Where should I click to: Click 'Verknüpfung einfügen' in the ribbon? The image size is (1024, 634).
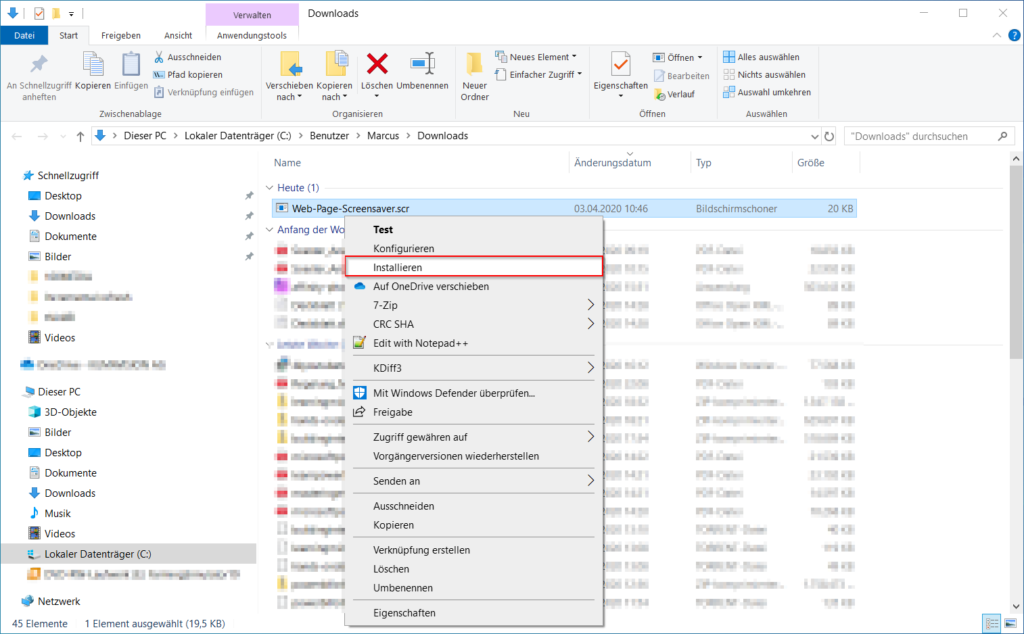pos(204,92)
